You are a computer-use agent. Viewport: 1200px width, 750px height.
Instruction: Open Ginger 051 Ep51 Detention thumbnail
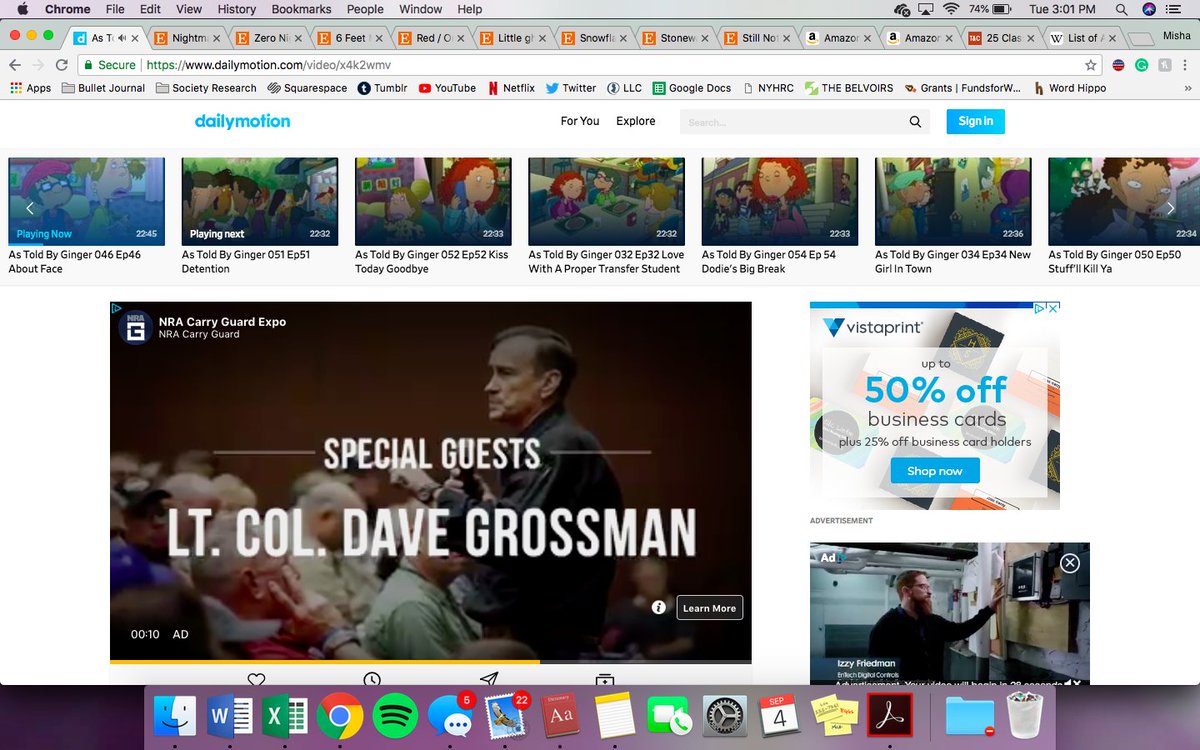click(260, 201)
